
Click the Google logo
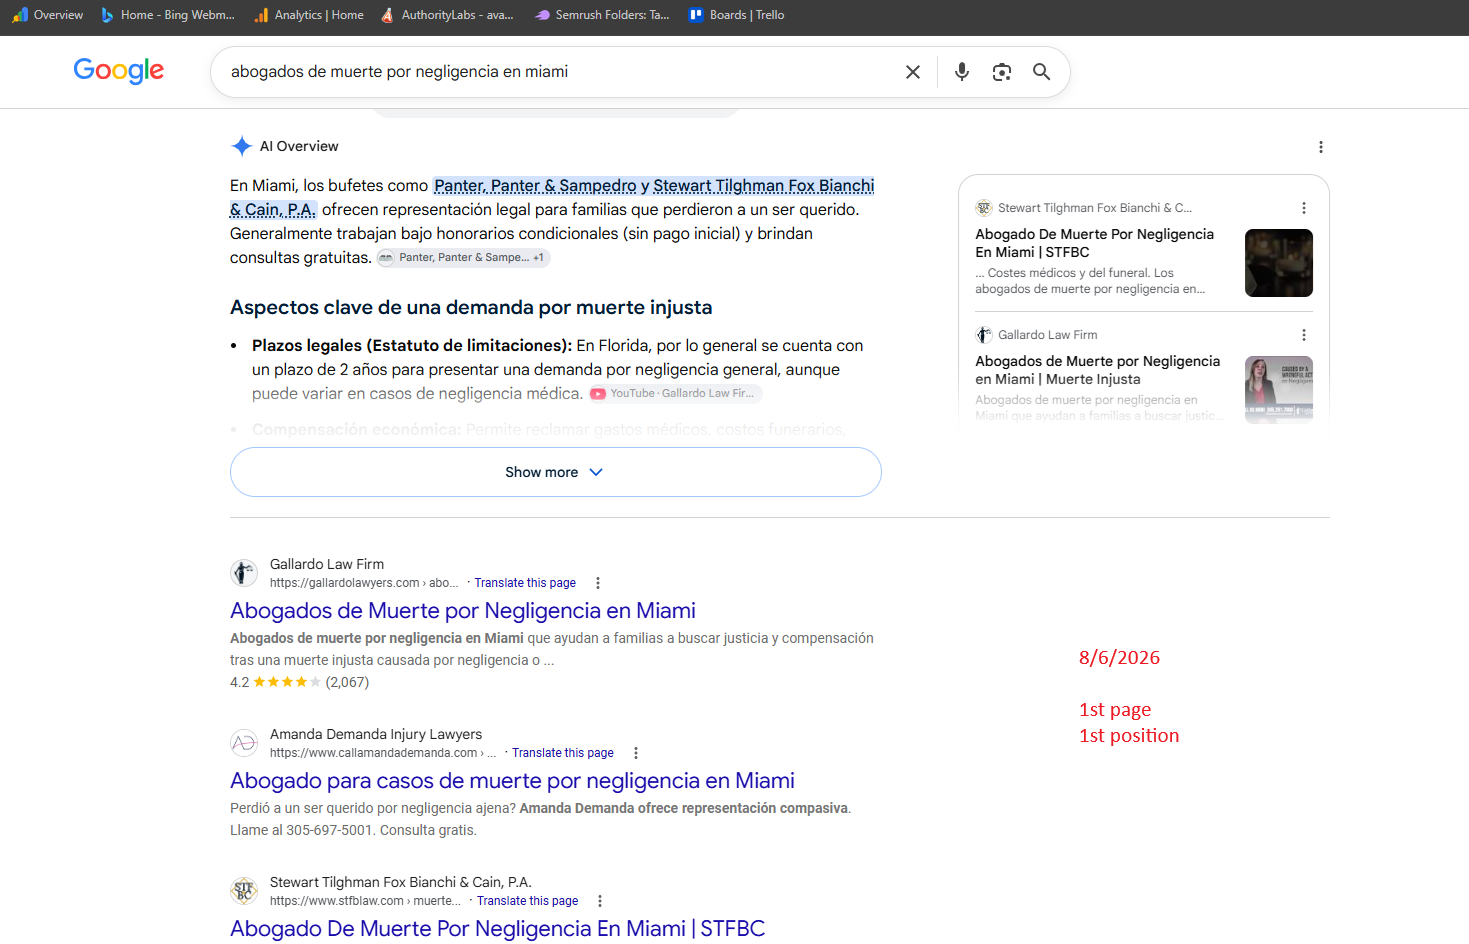click(x=119, y=71)
